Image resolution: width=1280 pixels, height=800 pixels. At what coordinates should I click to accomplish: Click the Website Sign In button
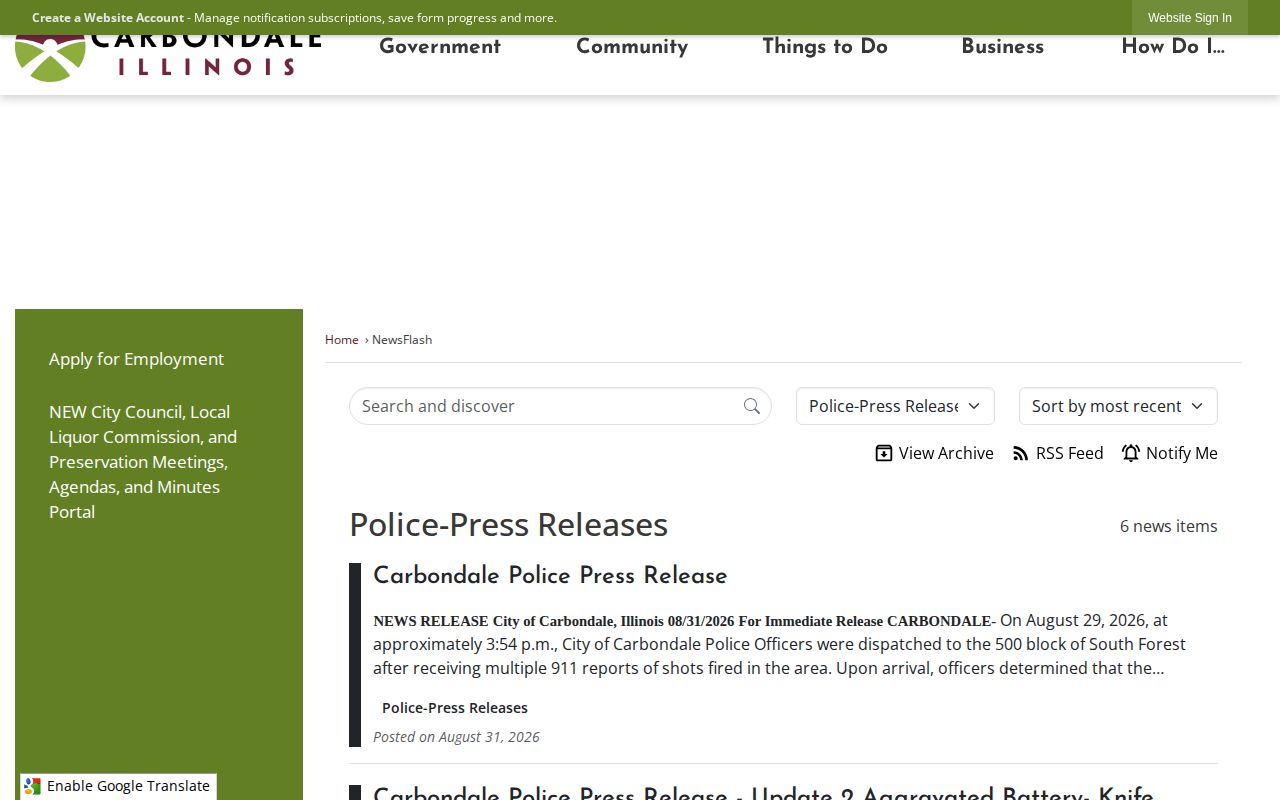1190,18
